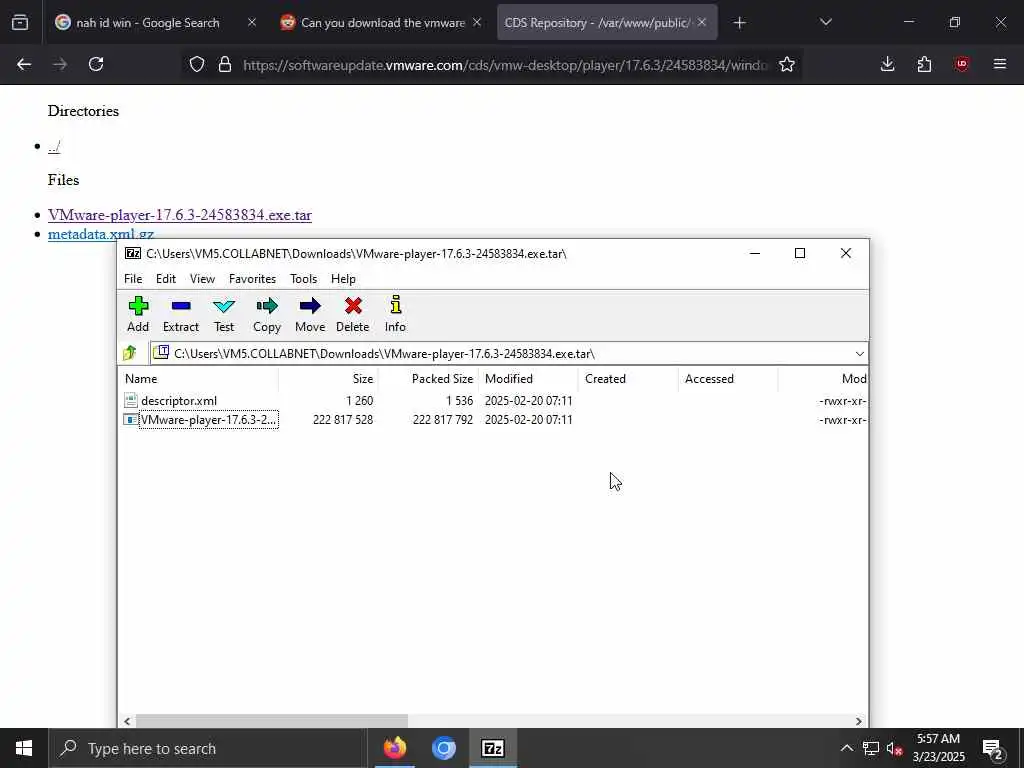Click the tracking protection shield icon
The width and height of the screenshot is (1024, 768).
(197, 64)
